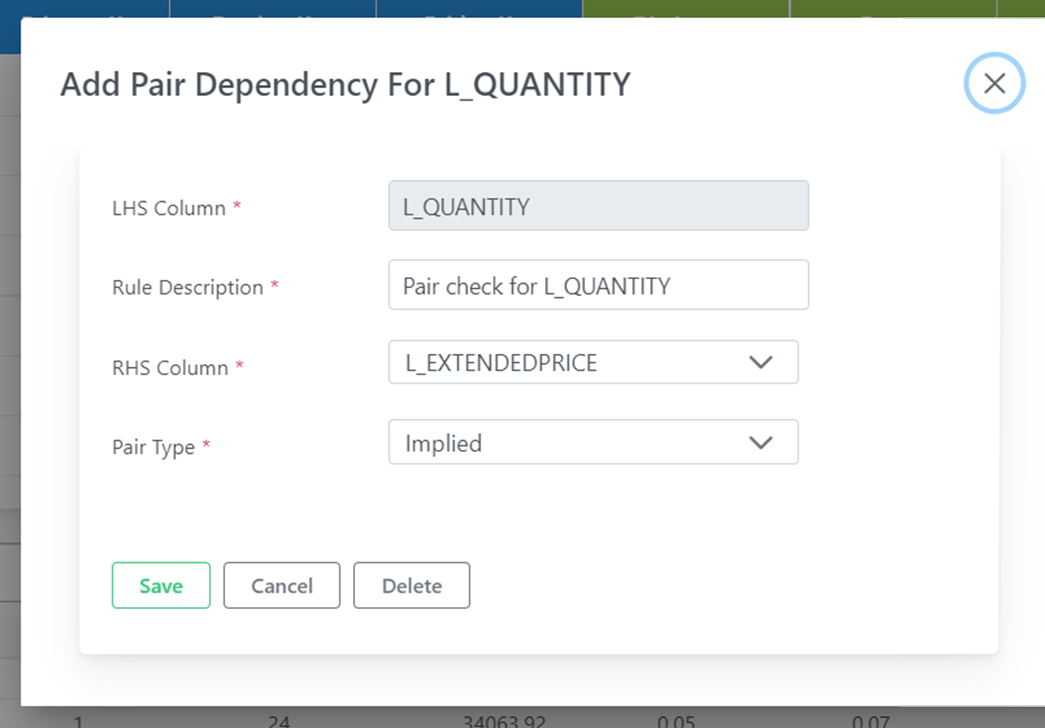Click the LHS Column label
Screen dimensions: 1045x728
click(x=169, y=208)
